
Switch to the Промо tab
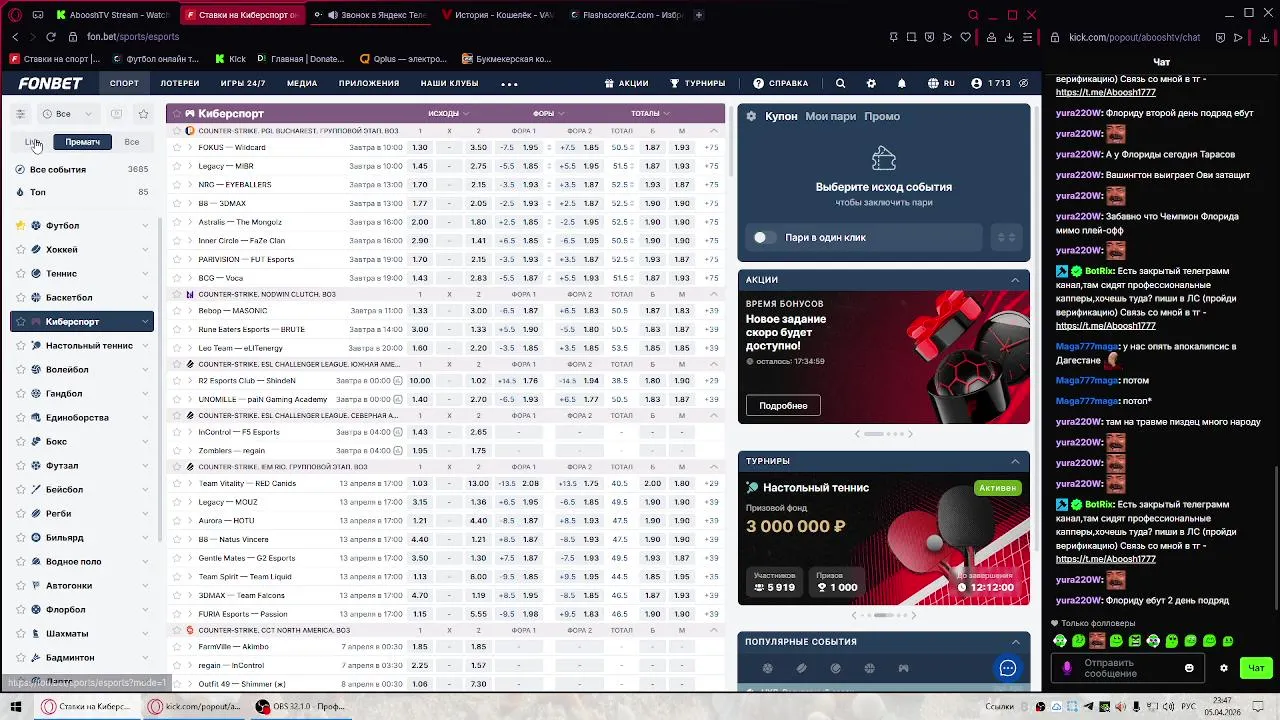tap(882, 116)
